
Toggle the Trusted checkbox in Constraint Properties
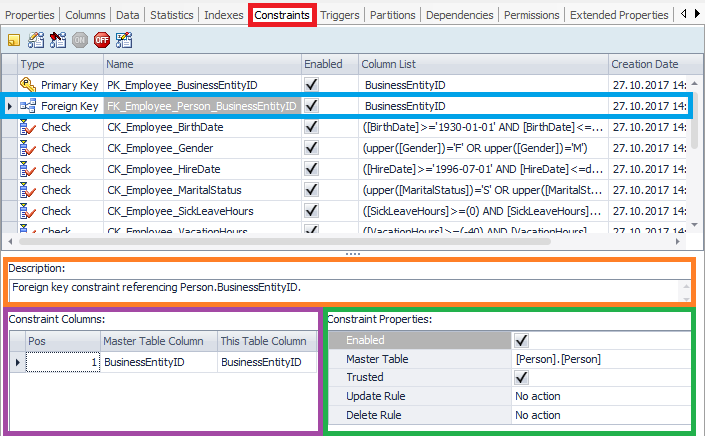coord(520,377)
